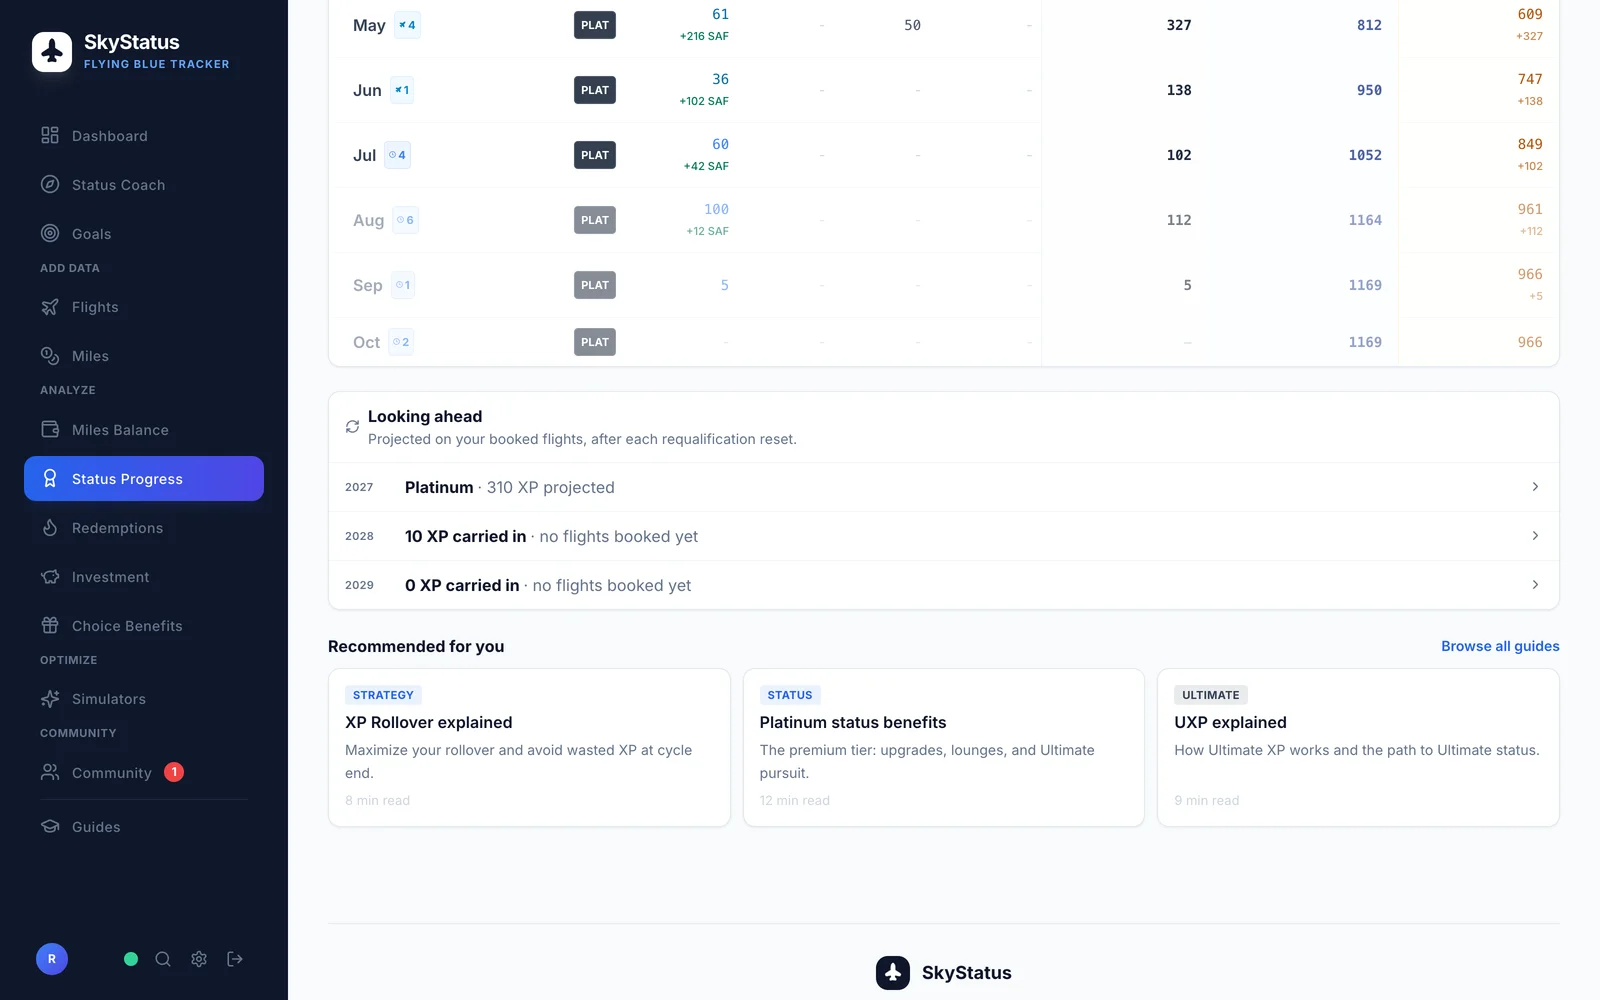Click the Status Coach compass icon
Screen dimensions: 1600x1000
[x=50, y=184]
